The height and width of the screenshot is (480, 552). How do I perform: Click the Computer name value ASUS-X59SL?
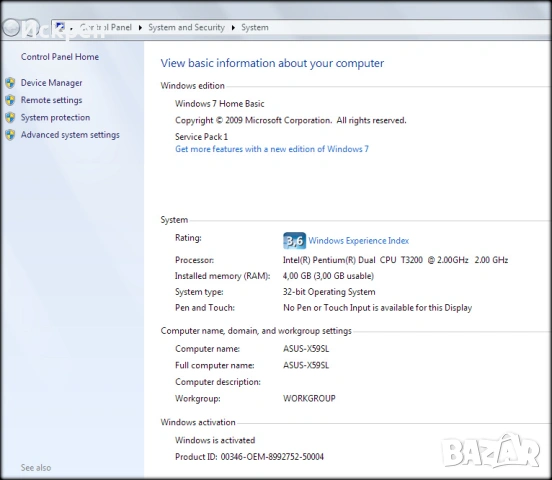(x=306, y=349)
